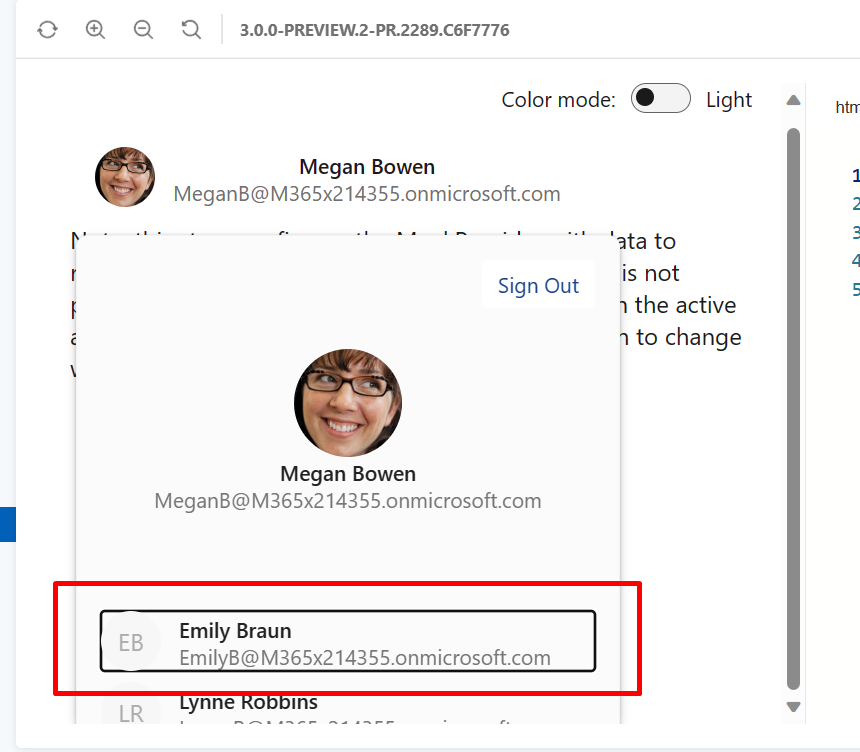Click the scroll-up arrow on the scrollbar

point(793,99)
